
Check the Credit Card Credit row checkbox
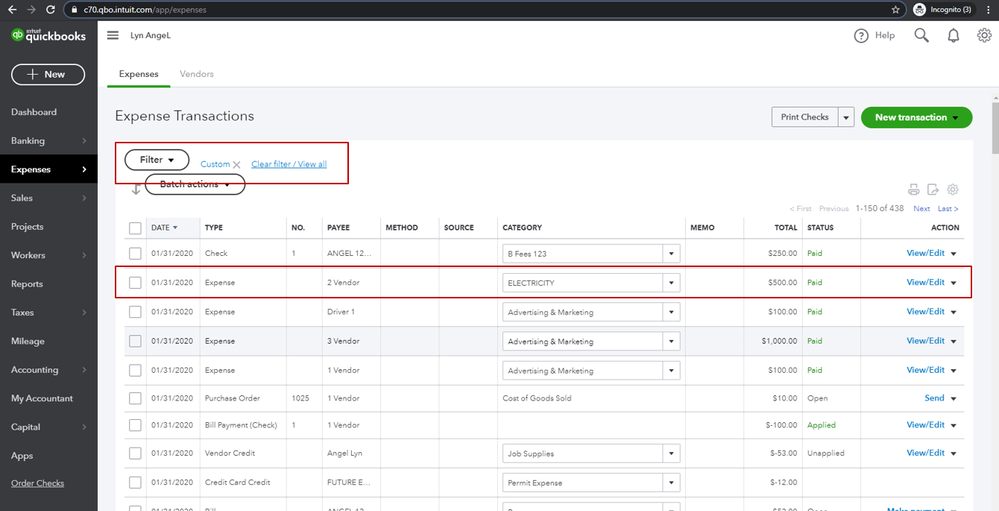point(135,483)
